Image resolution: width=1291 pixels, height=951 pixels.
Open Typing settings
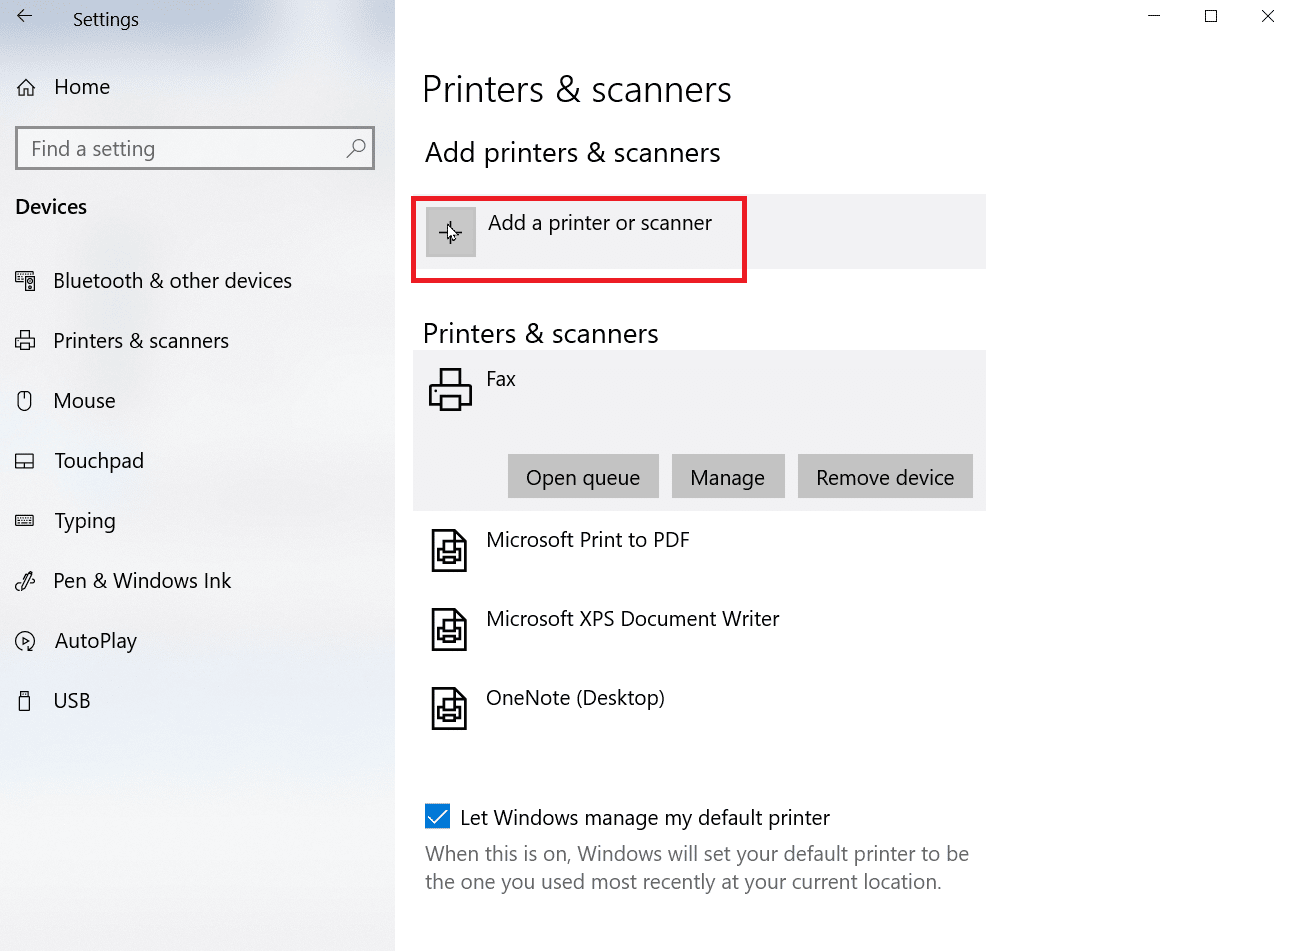pos(85,521)
